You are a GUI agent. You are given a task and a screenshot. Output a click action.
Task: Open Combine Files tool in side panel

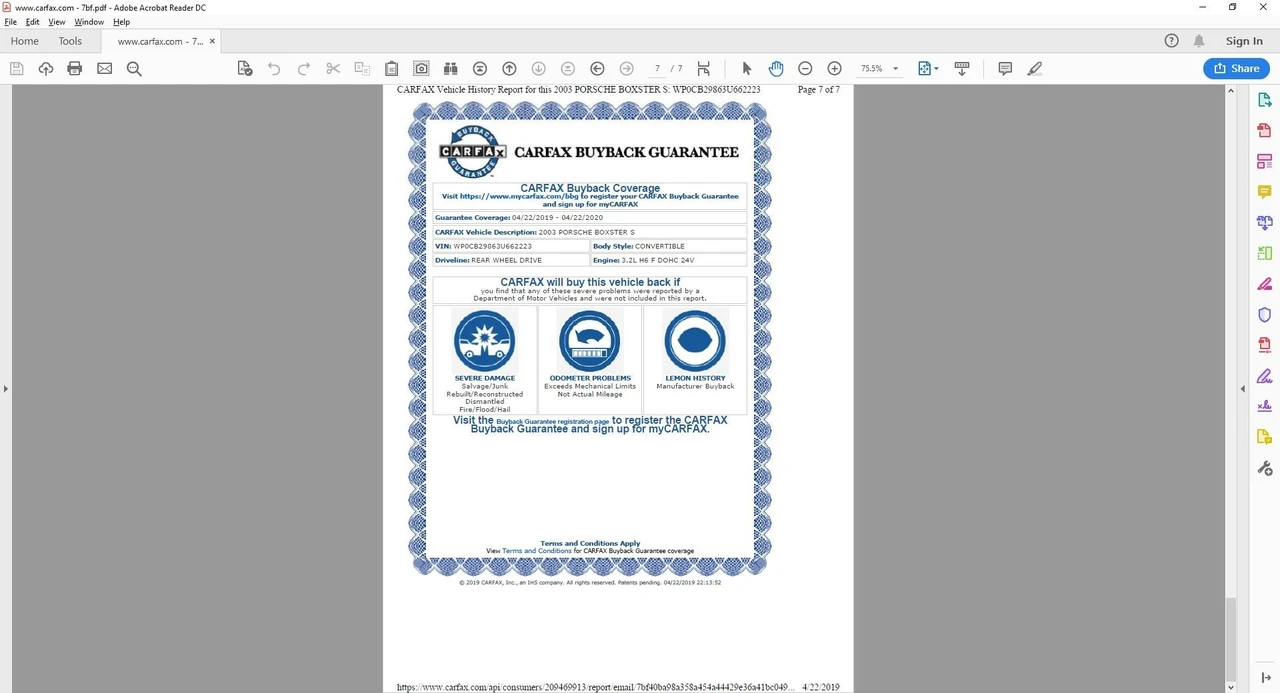[1264, 222]
